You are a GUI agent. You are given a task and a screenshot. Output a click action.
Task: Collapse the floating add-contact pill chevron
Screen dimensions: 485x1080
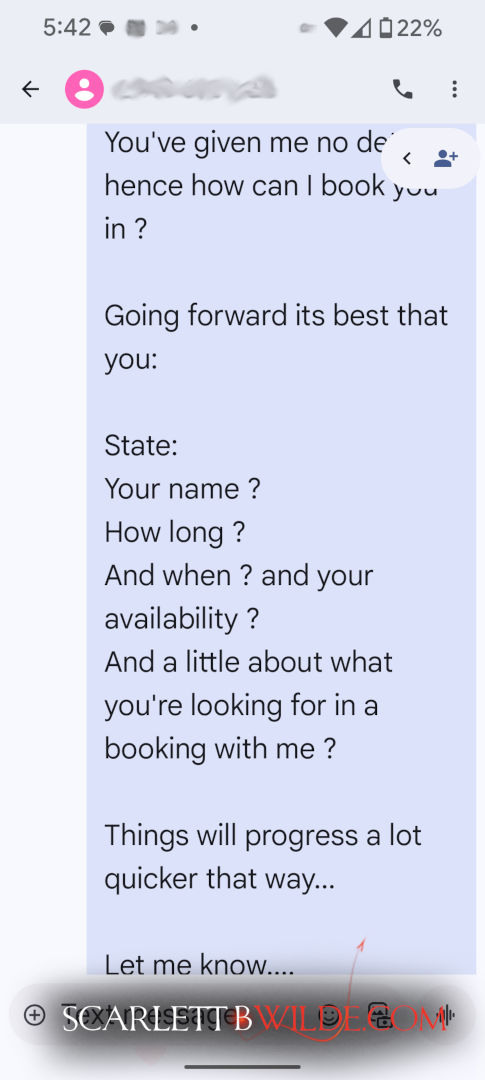pos(407,158)
